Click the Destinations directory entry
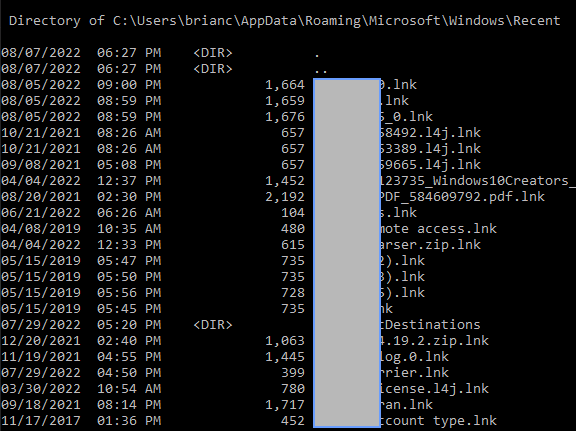576x431 pixels. [x=430, y=325]
